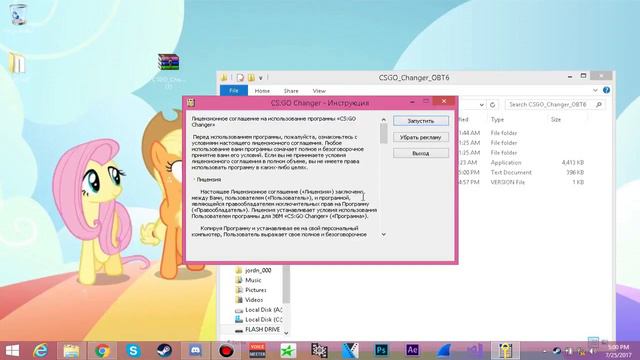This screenshot has height=360, width=640.
Task: Open the blue shark fin app on taskbar
Action: point(443,350)
